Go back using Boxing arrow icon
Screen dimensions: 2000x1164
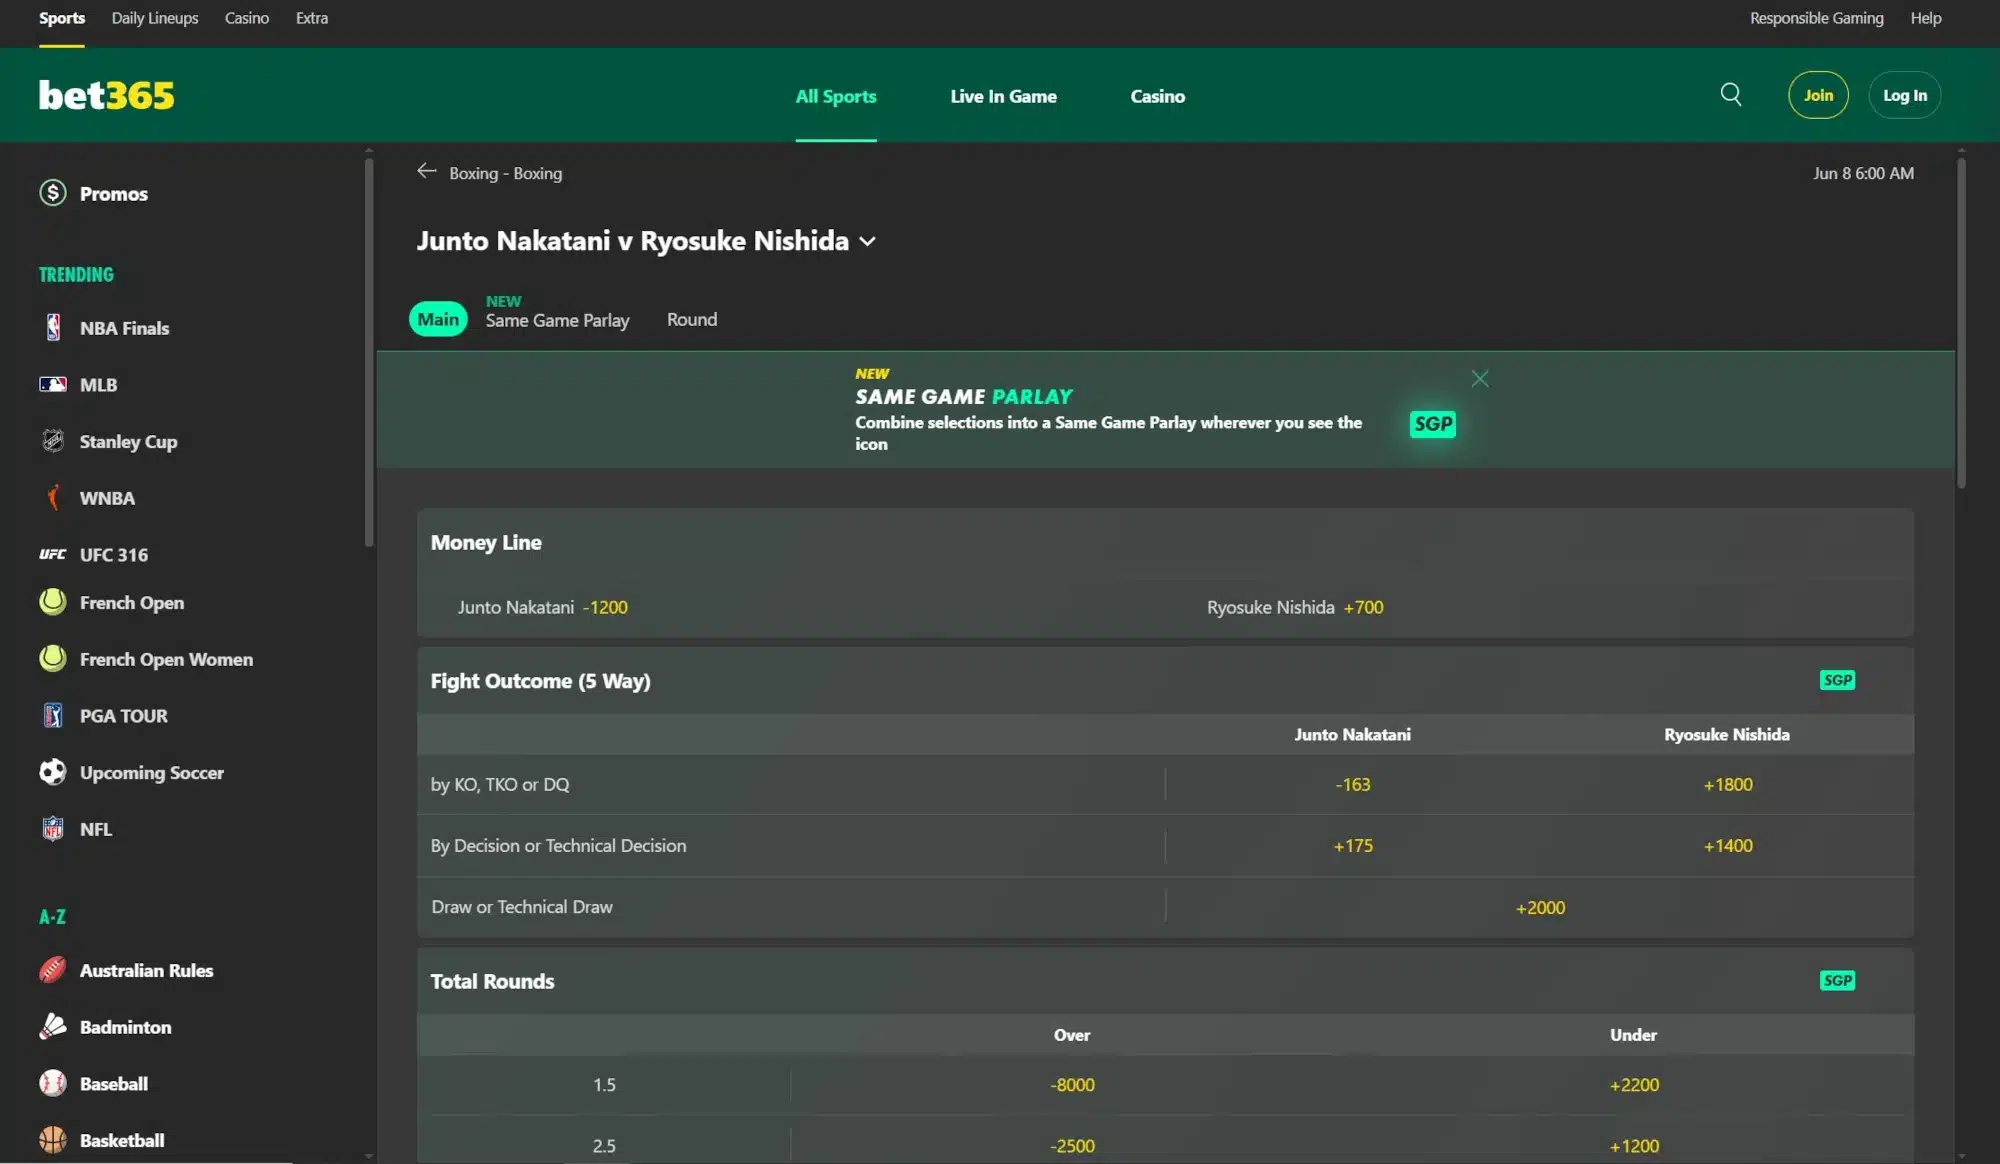pyautogui.click(x=427, y=172)
